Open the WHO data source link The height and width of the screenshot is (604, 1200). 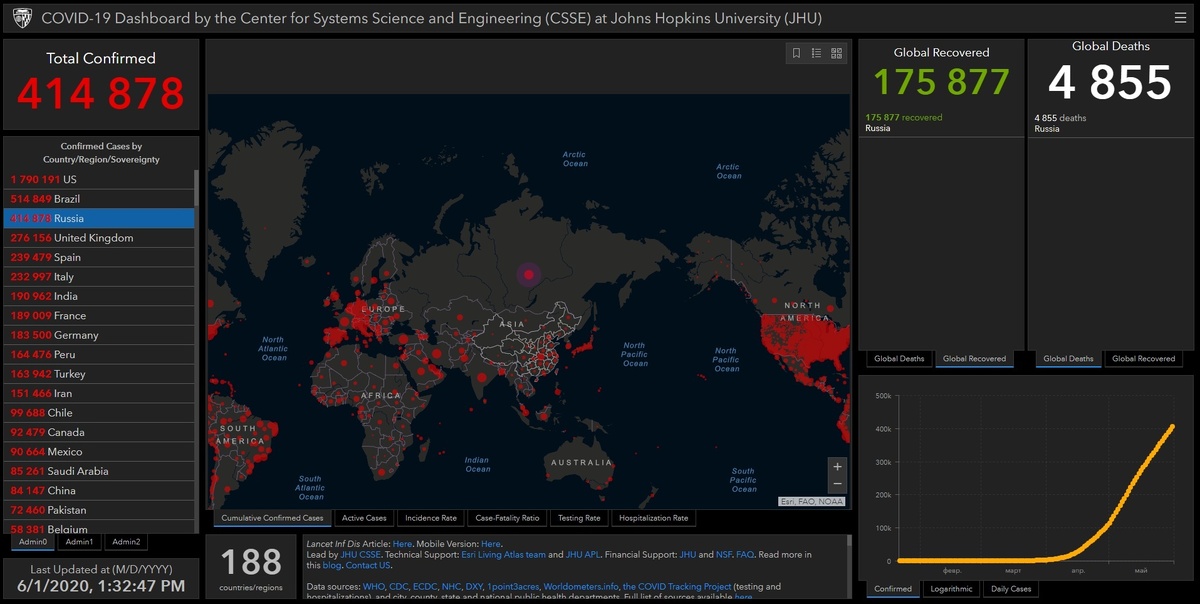[373, 587]
